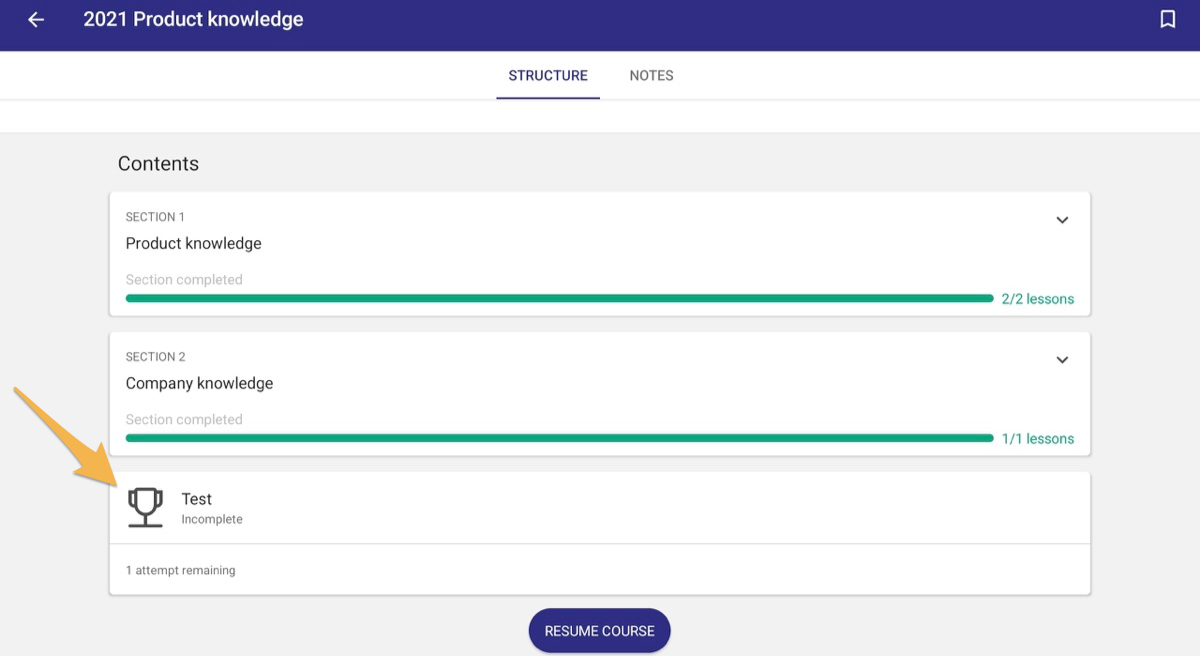The width and height of the screenshot is (1200, 656).
Task: Click the Company knowledge progress bar
Action: (x=559, y=438)
